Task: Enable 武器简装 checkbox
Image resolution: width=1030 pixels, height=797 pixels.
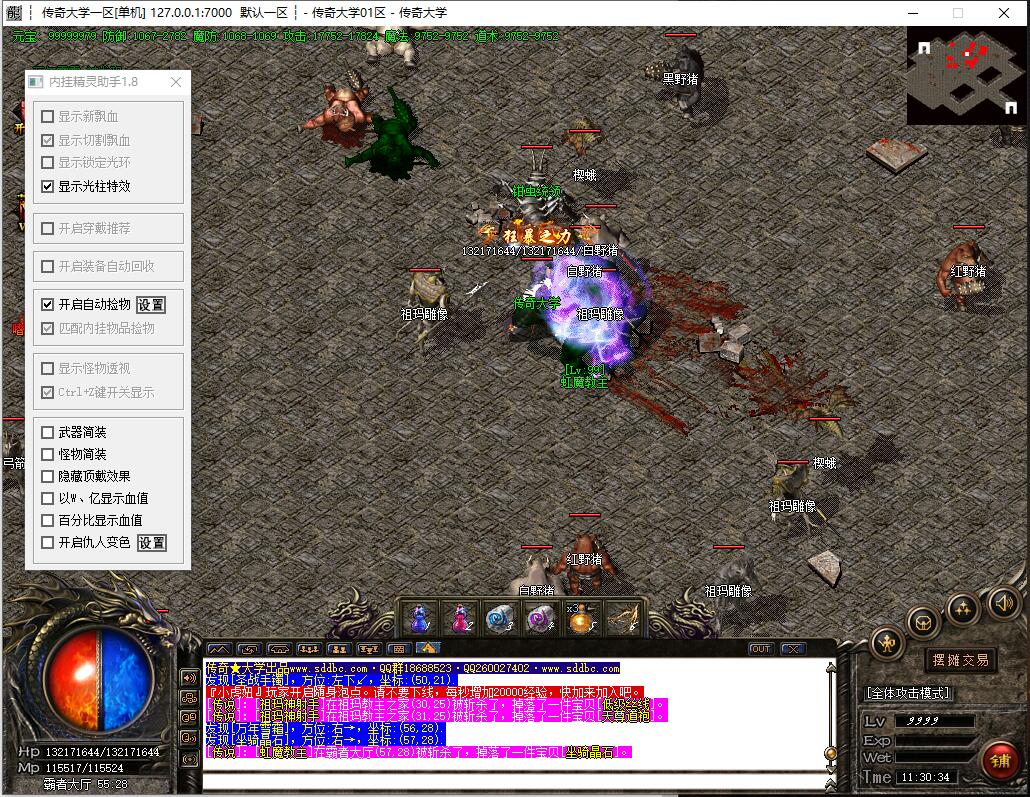Action: 47,432
